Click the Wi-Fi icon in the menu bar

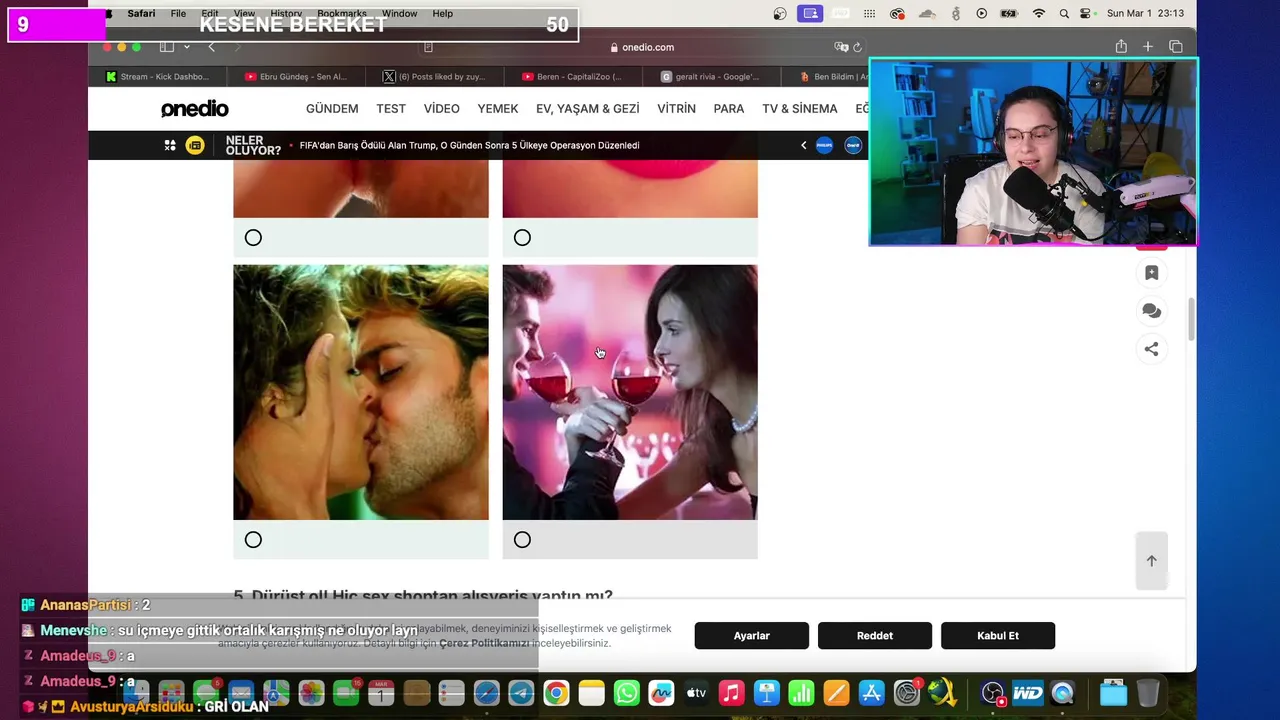1039,14
